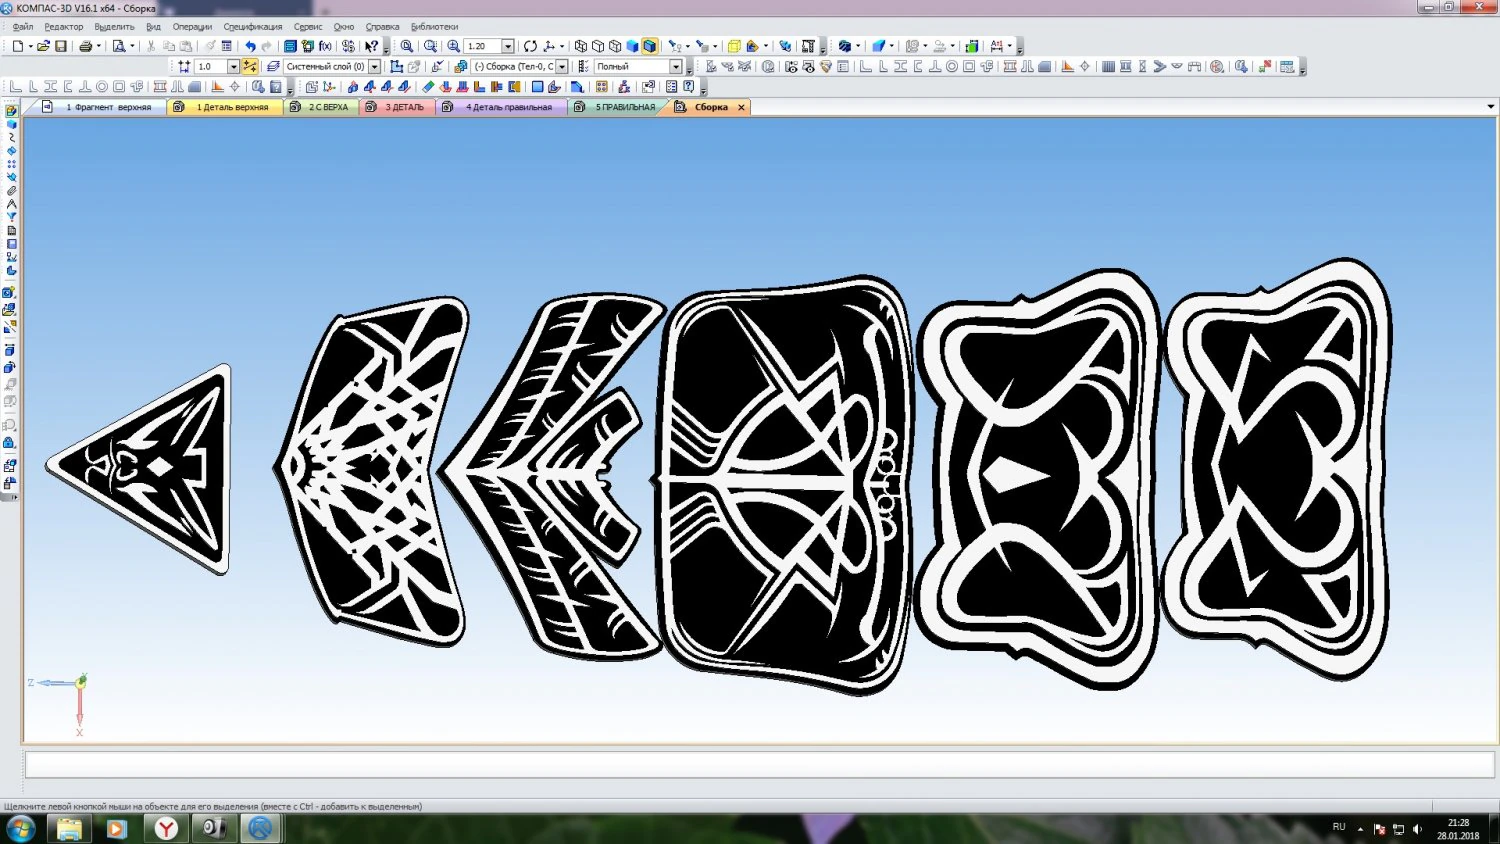
Task: Click the help question-mark toolbar button
Action: click(371, 46)
